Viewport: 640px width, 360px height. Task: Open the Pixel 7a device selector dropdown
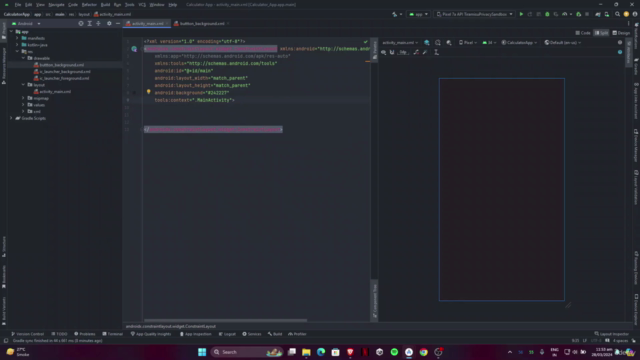click(x=474, y=14)
